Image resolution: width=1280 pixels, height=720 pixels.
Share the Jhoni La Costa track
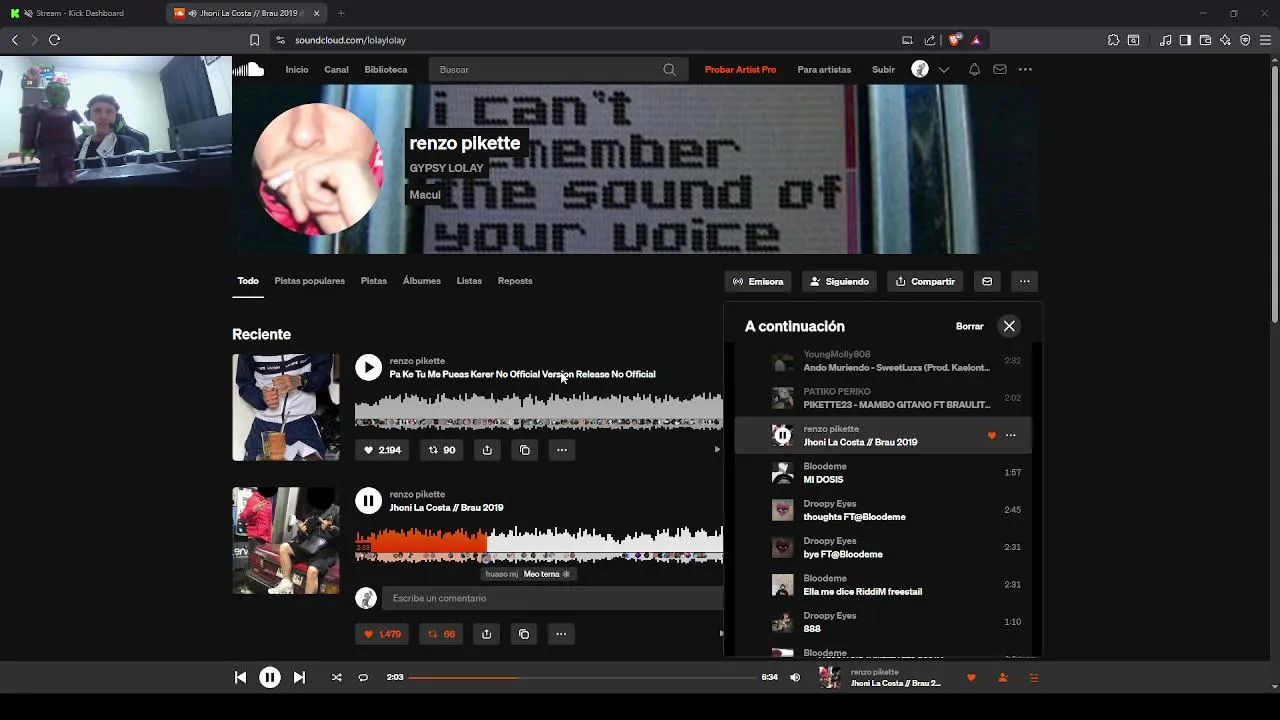coord(486,634)
